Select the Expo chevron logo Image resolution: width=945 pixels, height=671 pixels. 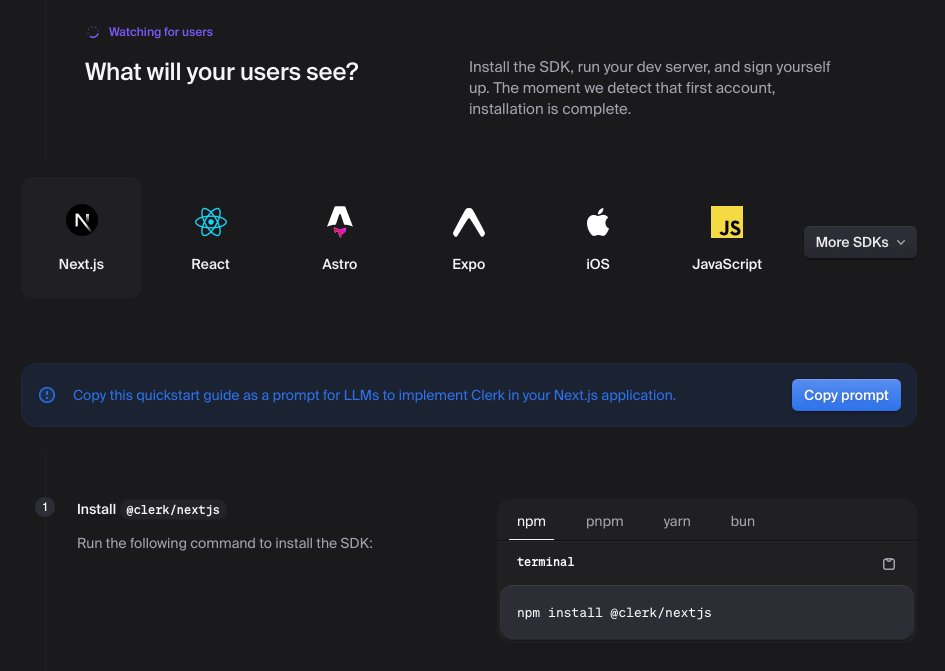tap(469, 222)
